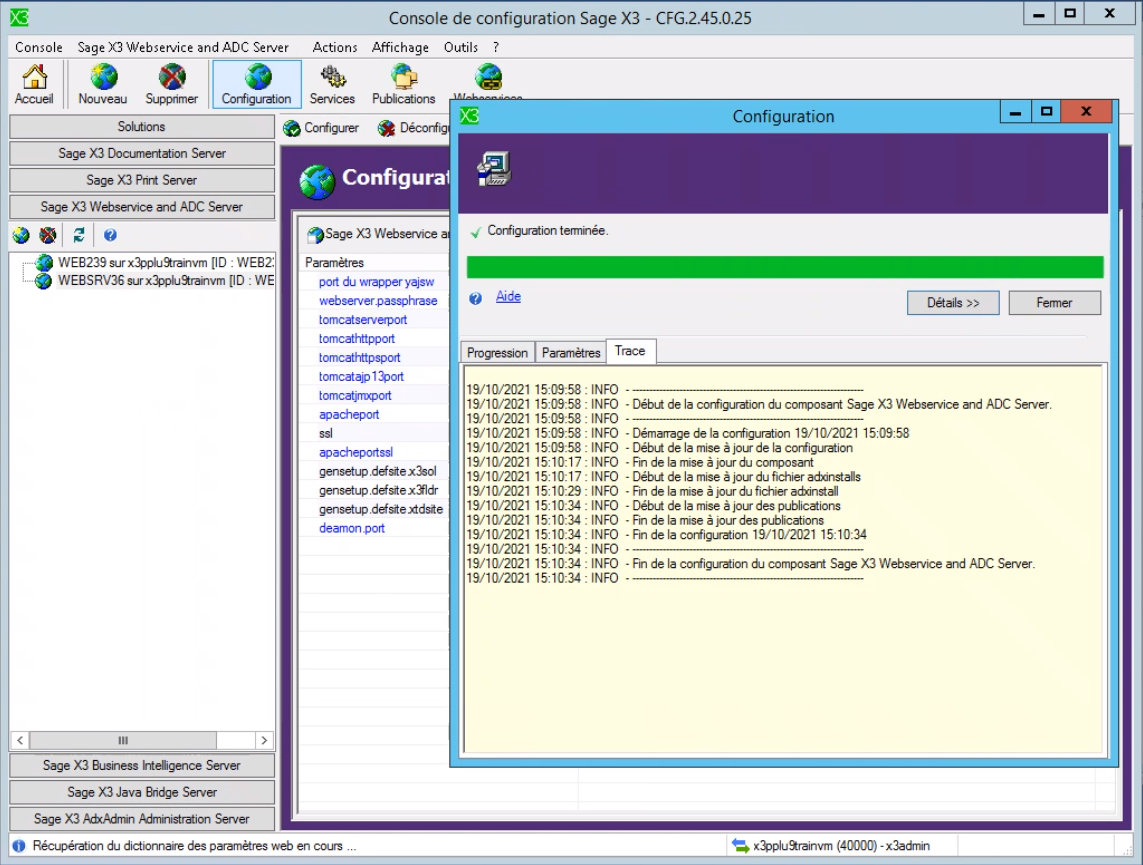Click the tomcathttpport parameter
Screen dimensions: 1143x865
[x=356, y=339]
